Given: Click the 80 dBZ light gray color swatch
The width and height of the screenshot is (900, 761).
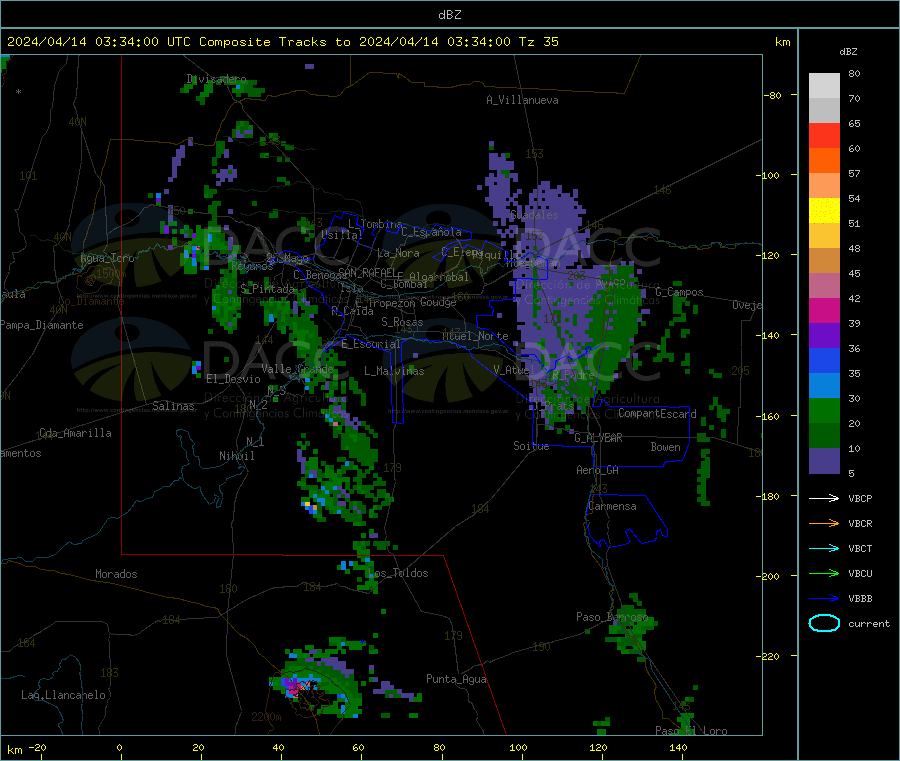Looking at the screenshot, I should coord(824,86).
